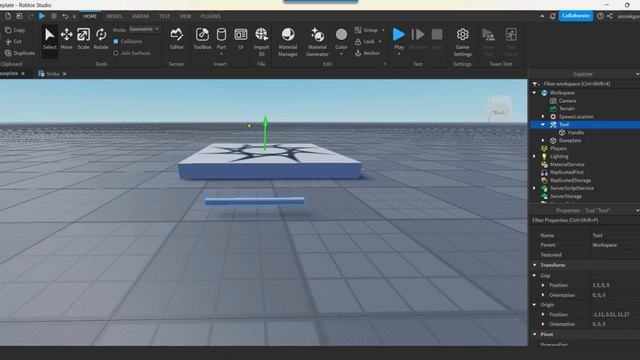The image size is (640, 360).
Task: Expand the Lighting node
Action: click(x=534, y=156)
